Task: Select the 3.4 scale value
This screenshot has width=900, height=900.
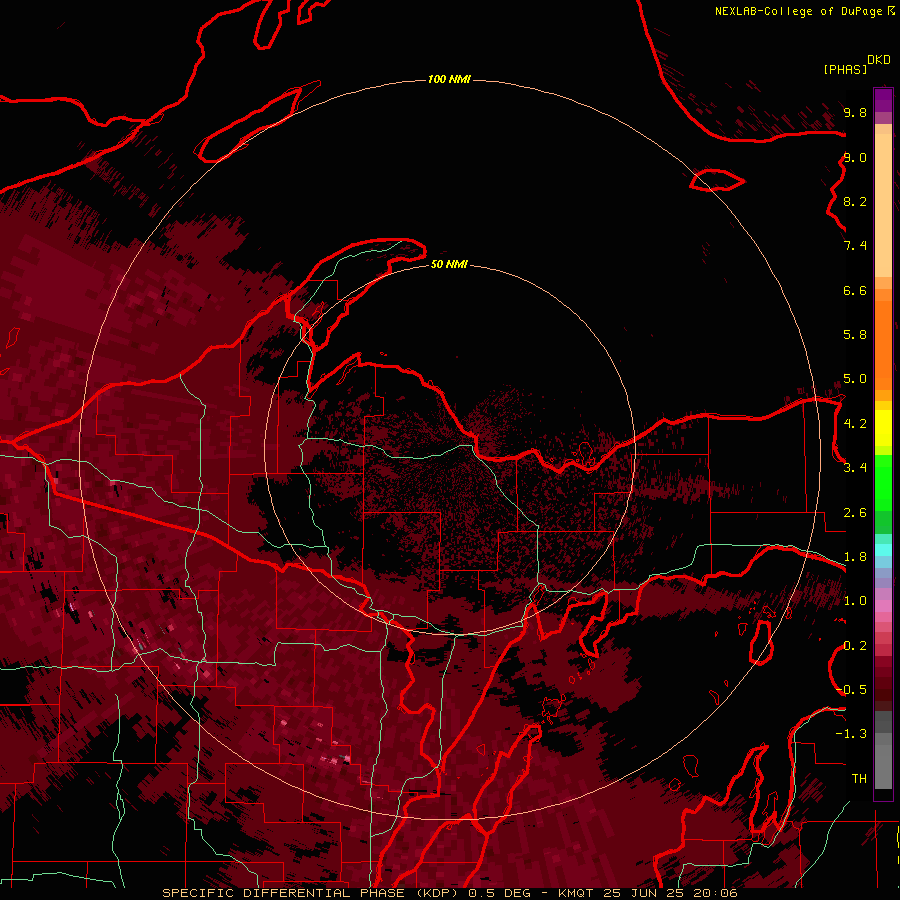Action: coord(855,468)
